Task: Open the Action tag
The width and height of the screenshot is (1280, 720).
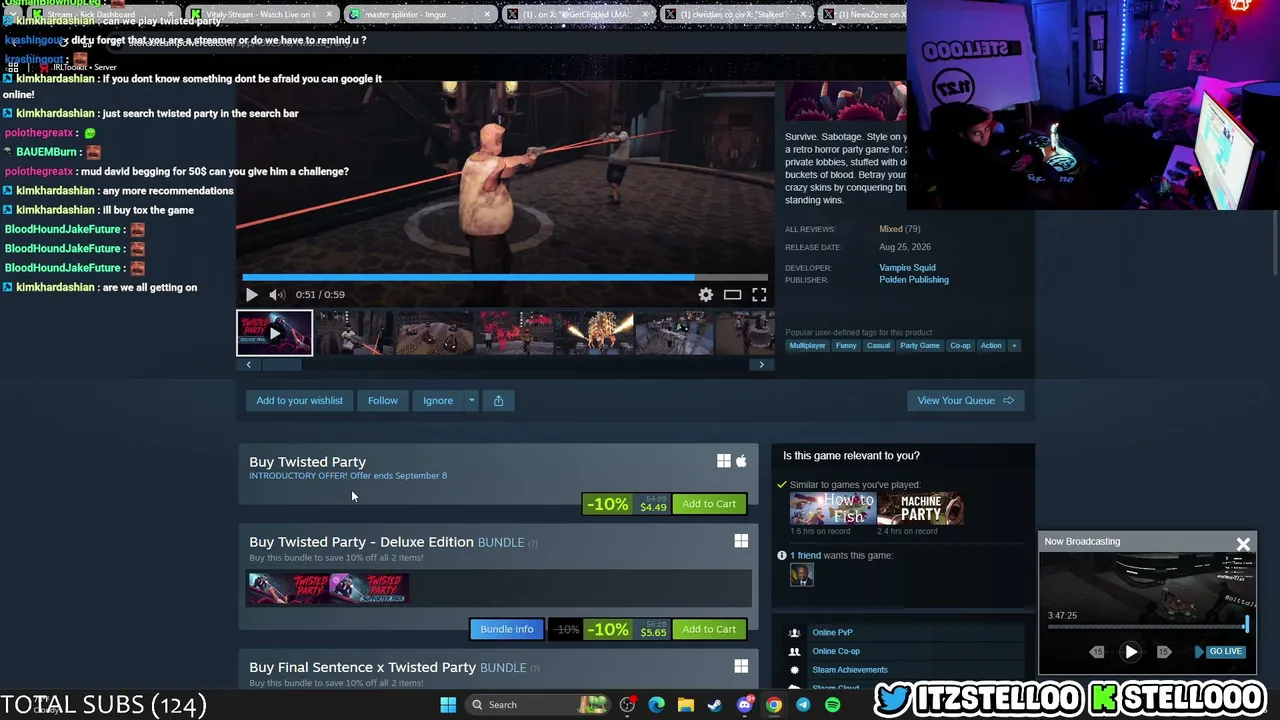Action: (991, 346)
